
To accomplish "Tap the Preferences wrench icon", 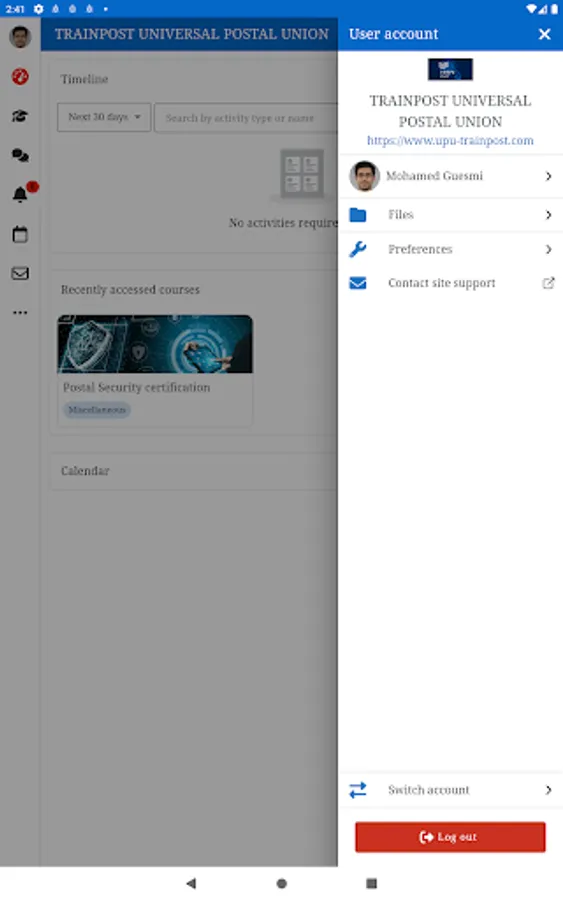I will 358,249.
